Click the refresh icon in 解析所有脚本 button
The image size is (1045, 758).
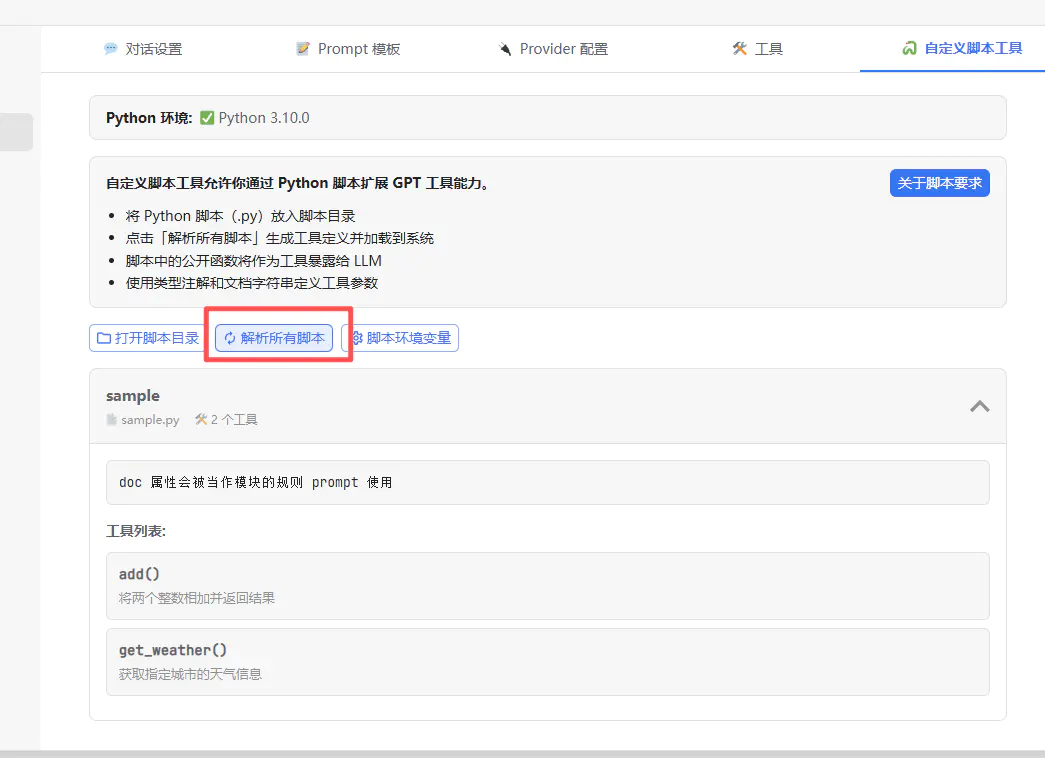point(229,338)
